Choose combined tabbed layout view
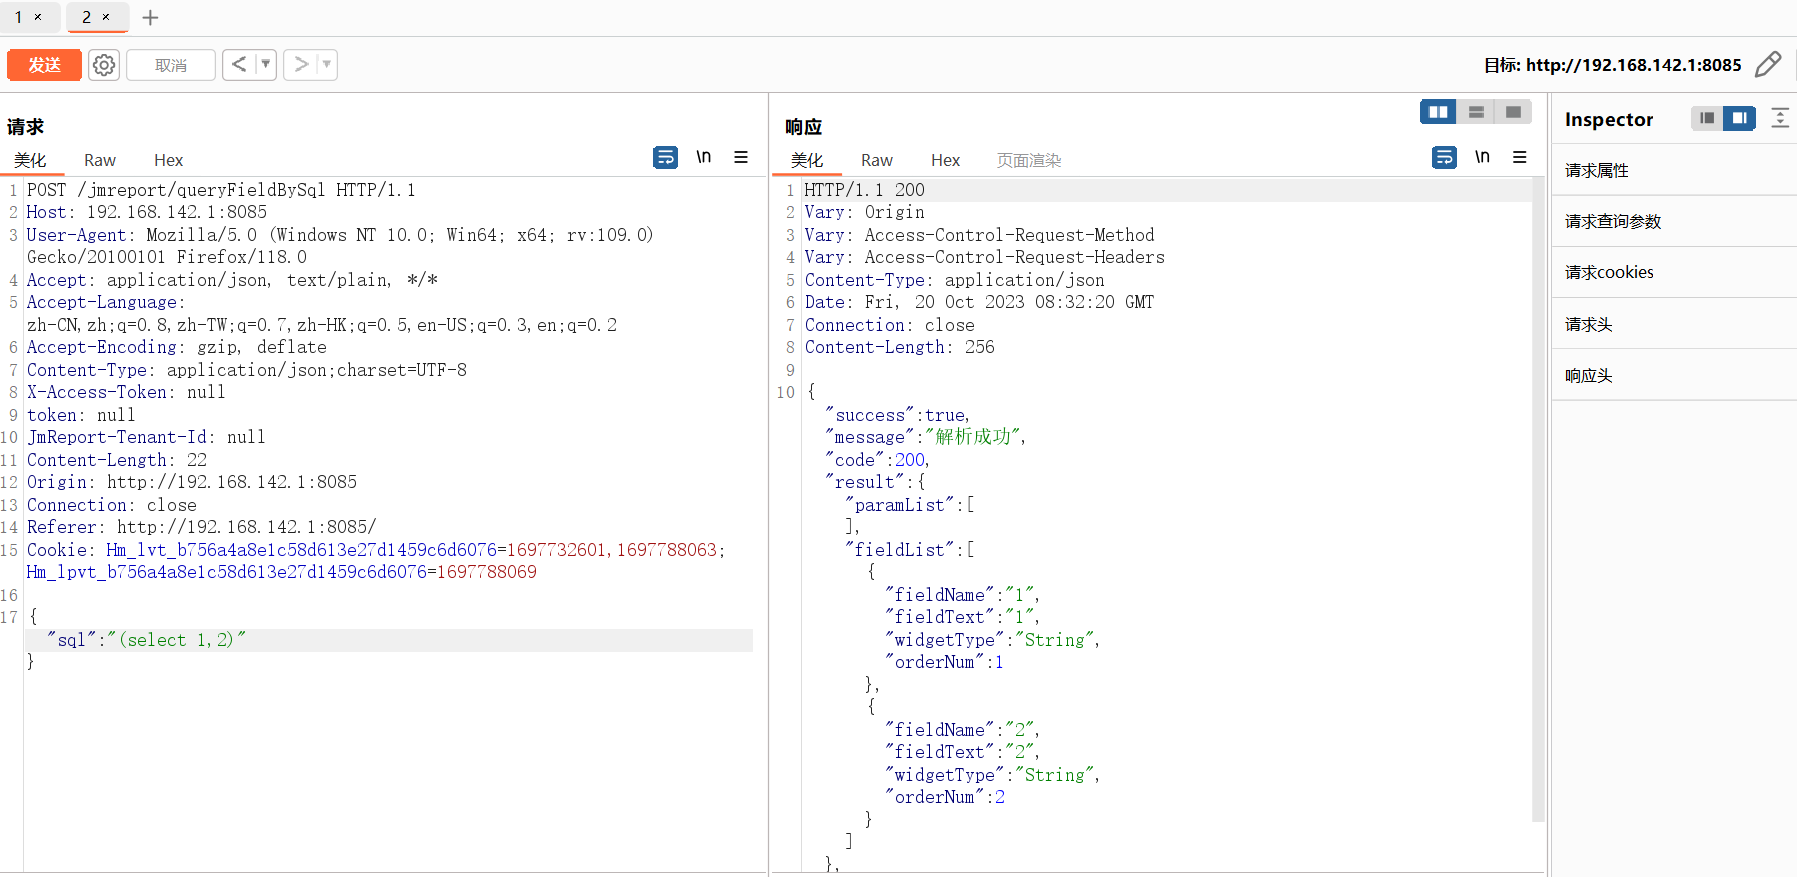The image size is (1797, 877). 1513,112
